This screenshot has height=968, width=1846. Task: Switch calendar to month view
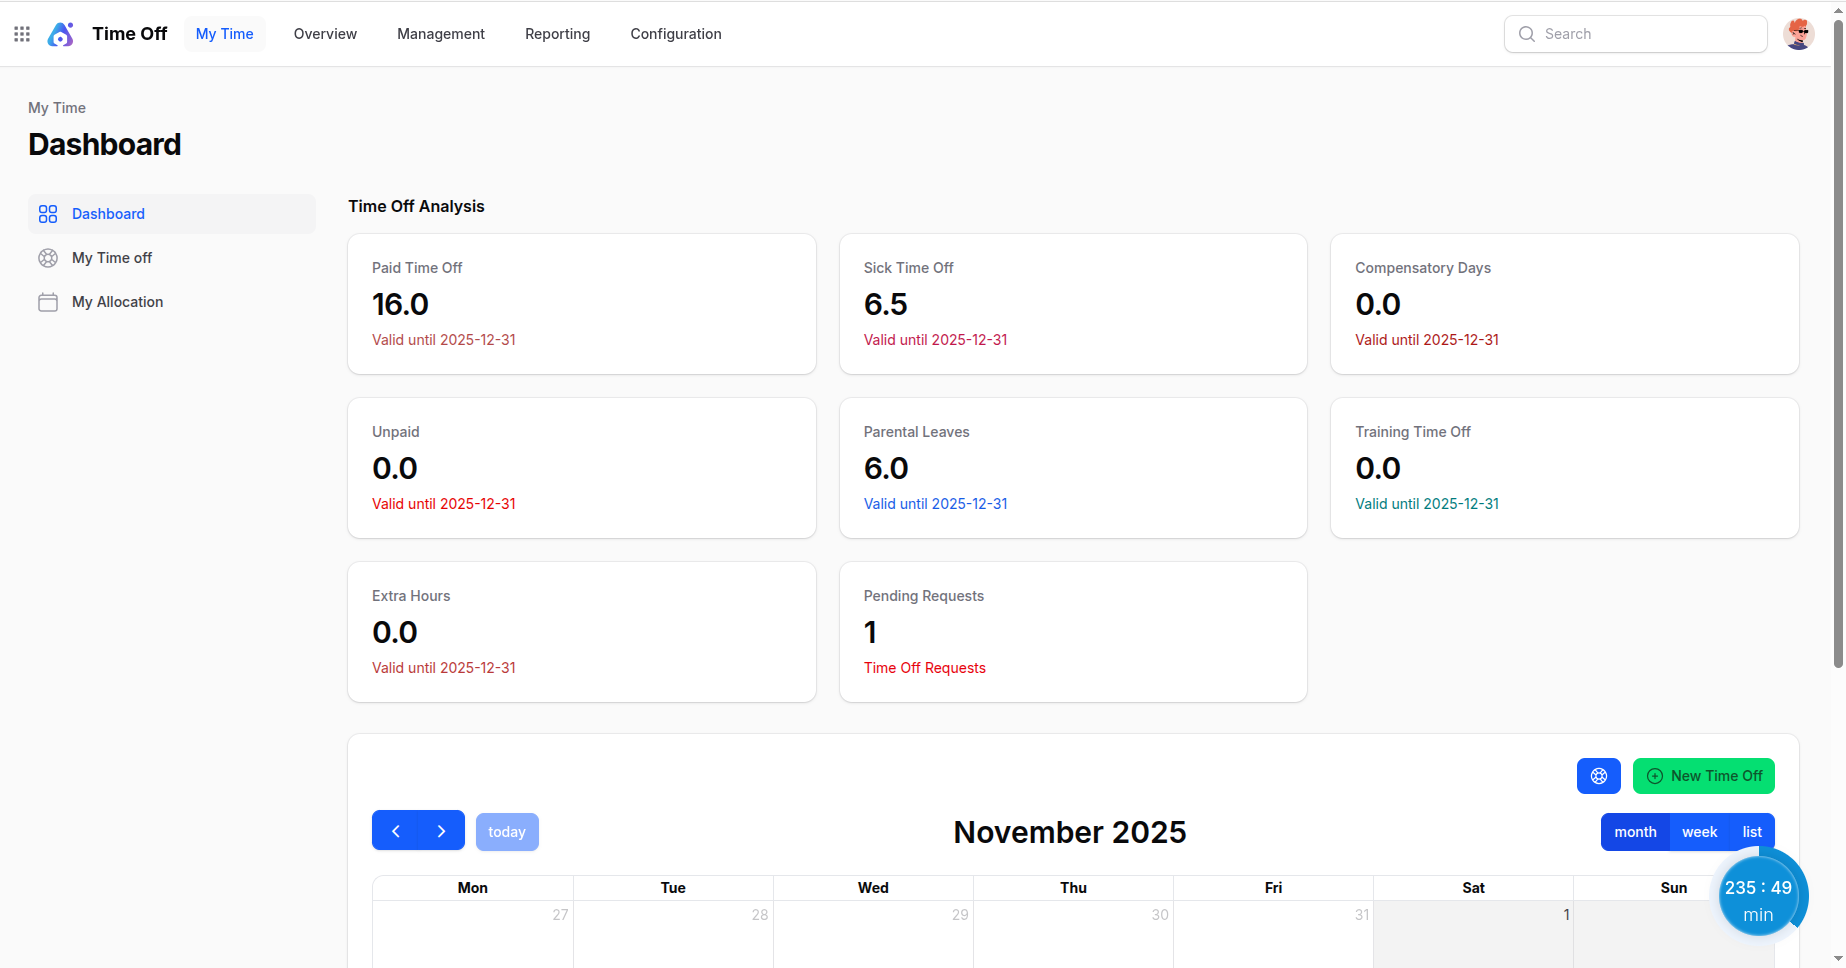coord(1635,832)
